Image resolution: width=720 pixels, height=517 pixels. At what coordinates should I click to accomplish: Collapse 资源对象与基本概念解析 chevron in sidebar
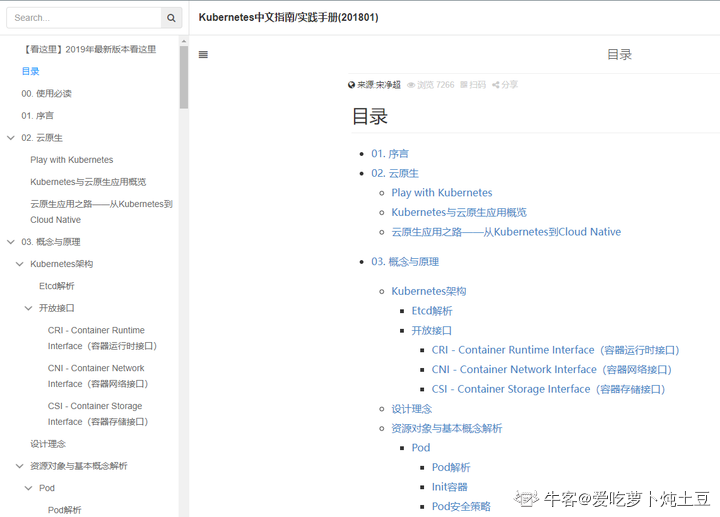(x=20, y=466)
